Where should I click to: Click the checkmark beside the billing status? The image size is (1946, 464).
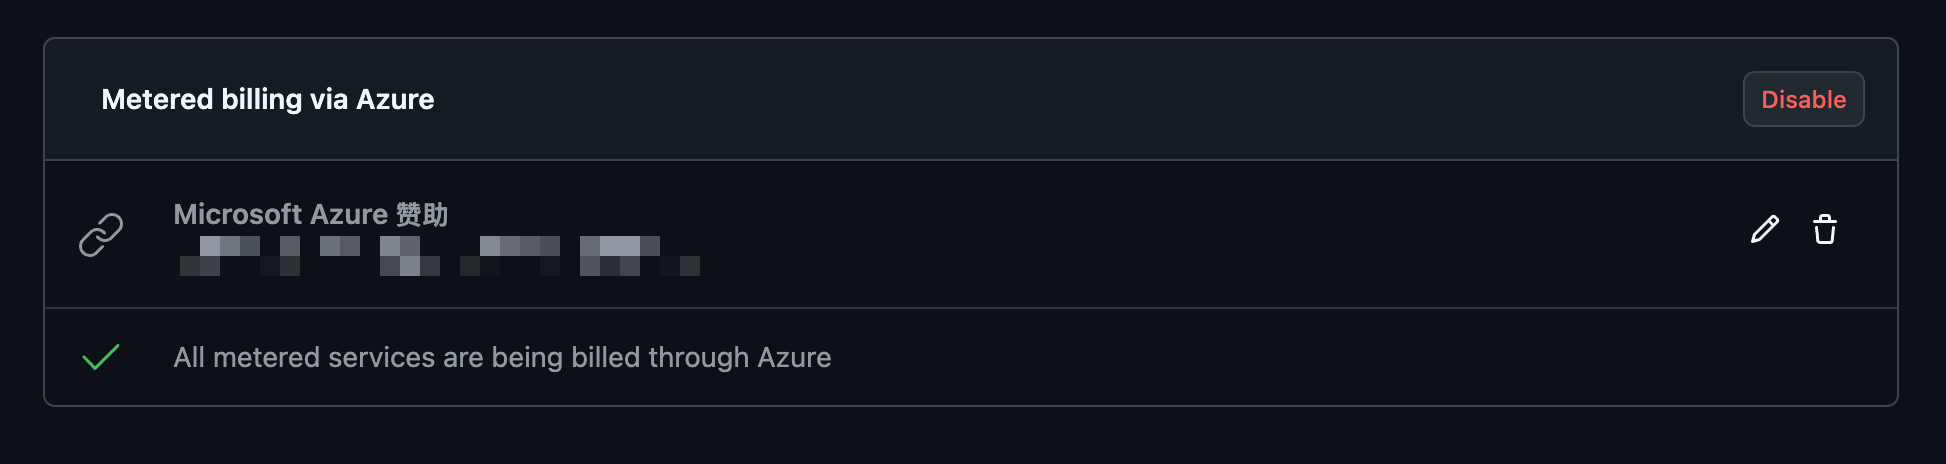click(x=101, y=357)
